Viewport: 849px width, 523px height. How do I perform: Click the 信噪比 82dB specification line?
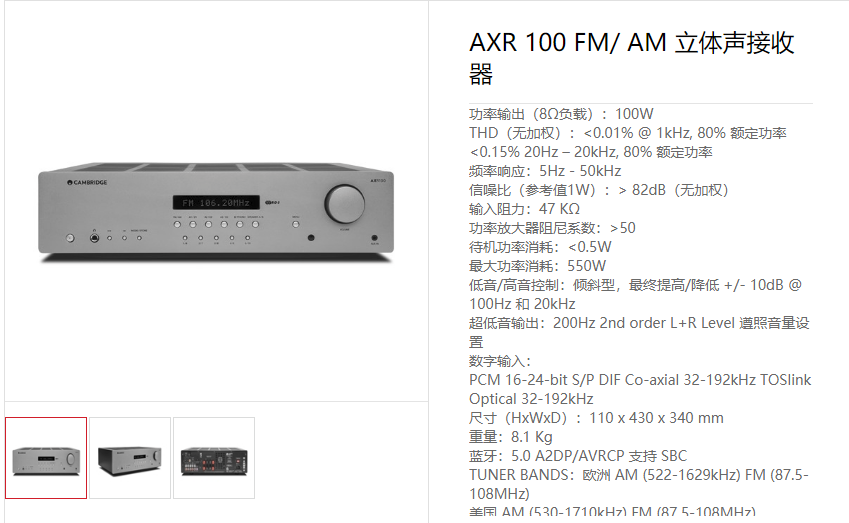tap(599, 190)
